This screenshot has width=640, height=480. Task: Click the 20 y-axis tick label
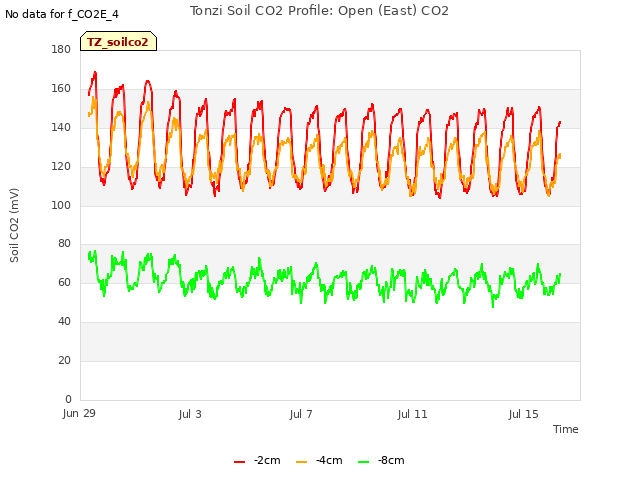(x=64, y=360)
